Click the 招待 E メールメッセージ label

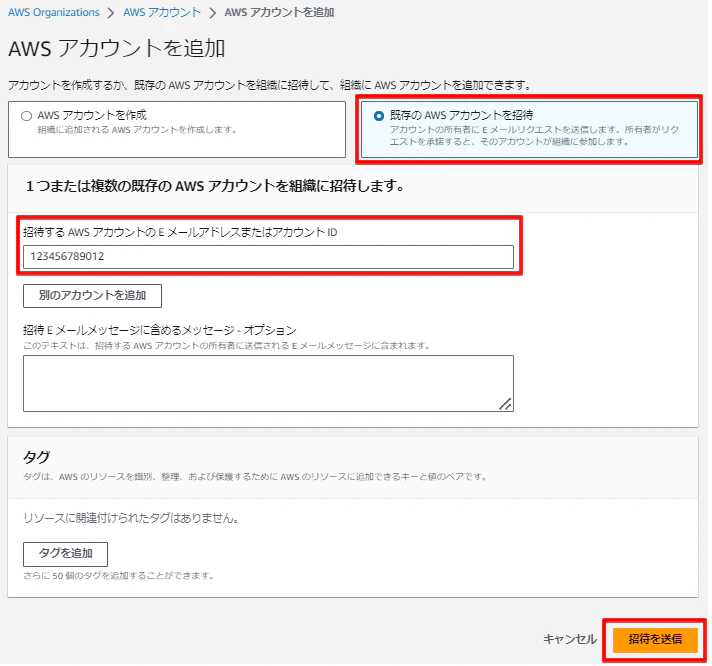[160, 330]
